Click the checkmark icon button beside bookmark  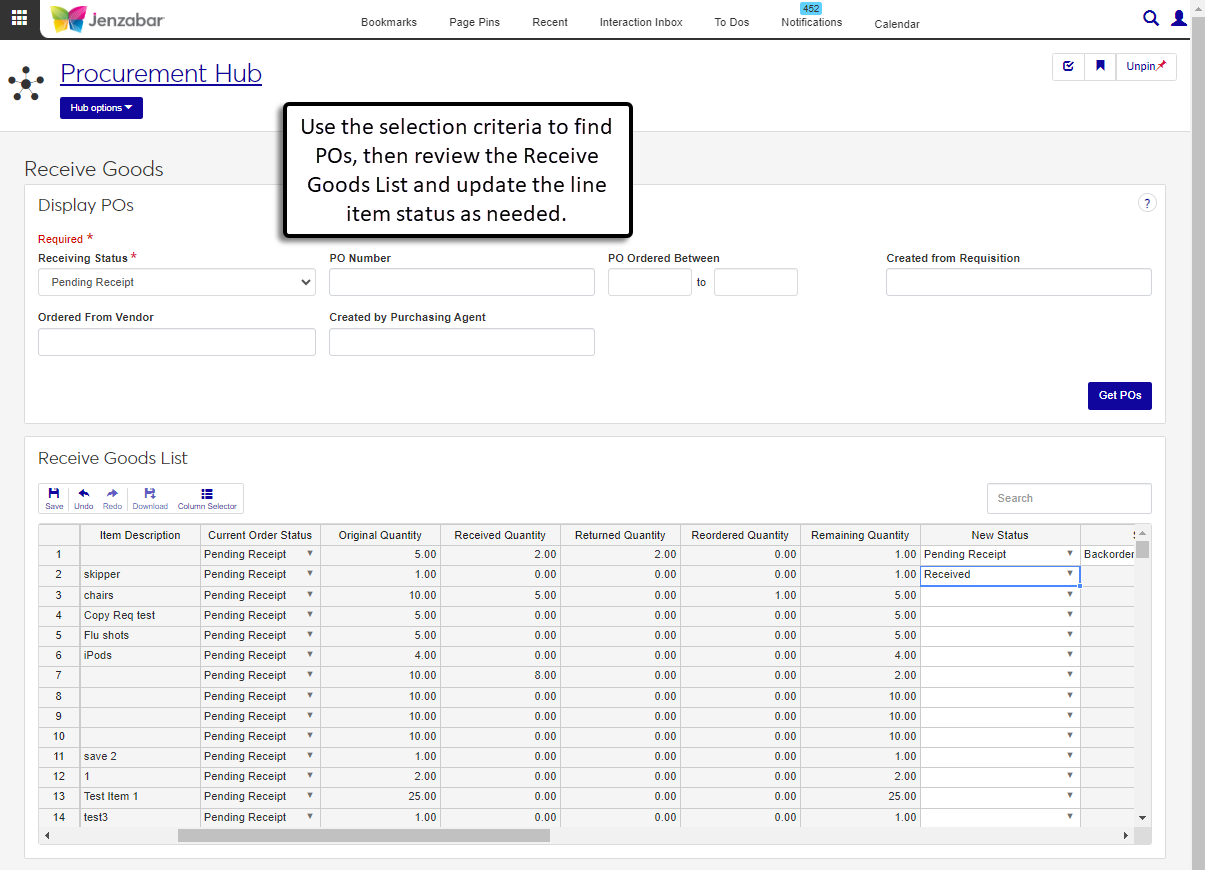(1068, 66)
